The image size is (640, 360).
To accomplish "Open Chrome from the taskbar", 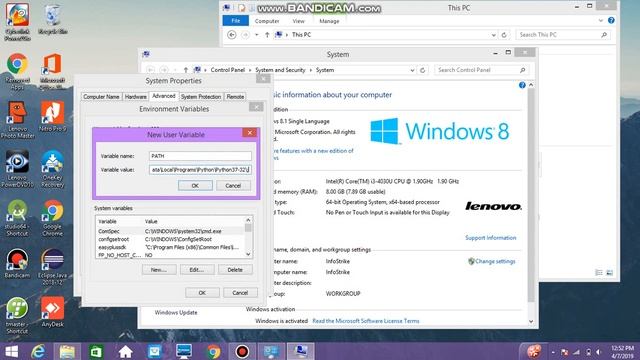I will [213, 351].
